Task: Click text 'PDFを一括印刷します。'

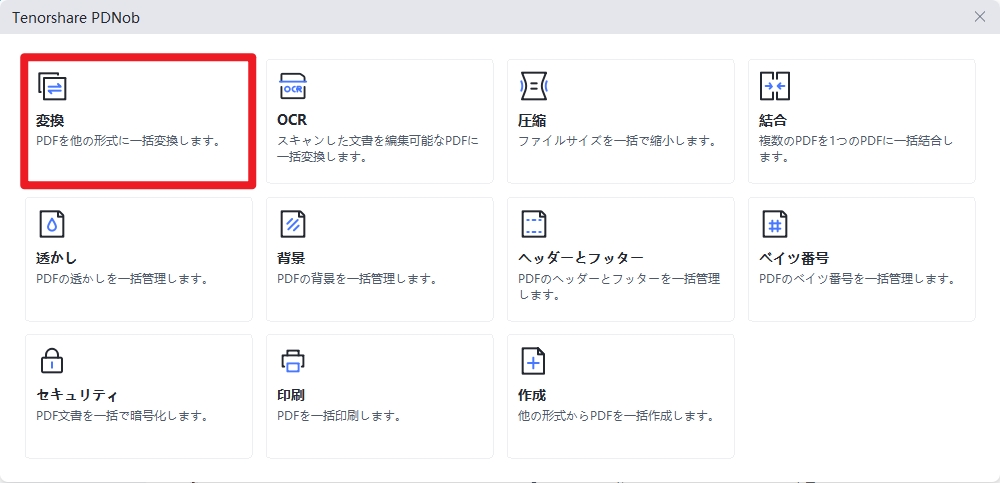Action: (x=339, y=417)
